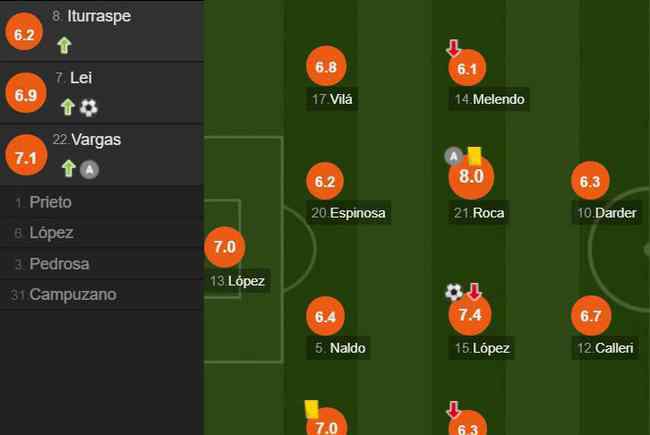Click the 10. Darder name label
The width and height of the screenshot is (650, 435).
[x=606, y=213]
